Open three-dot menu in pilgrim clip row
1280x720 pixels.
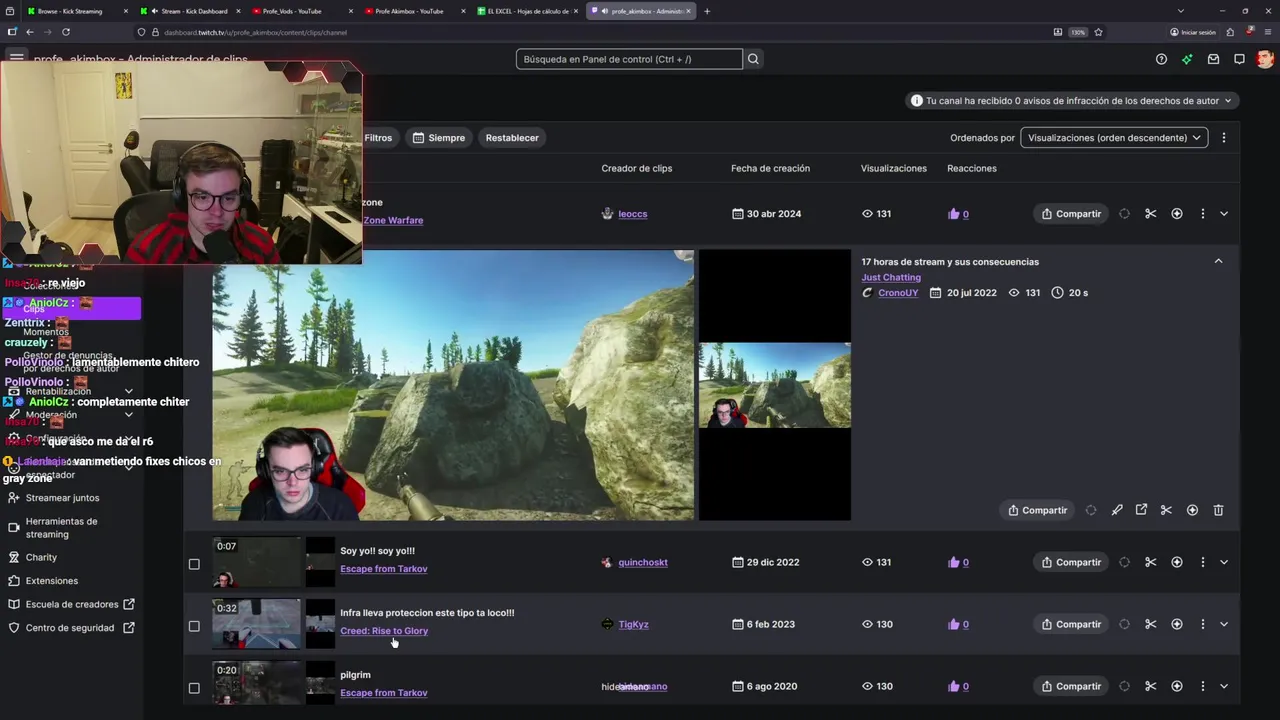(x=1202, y=686)
